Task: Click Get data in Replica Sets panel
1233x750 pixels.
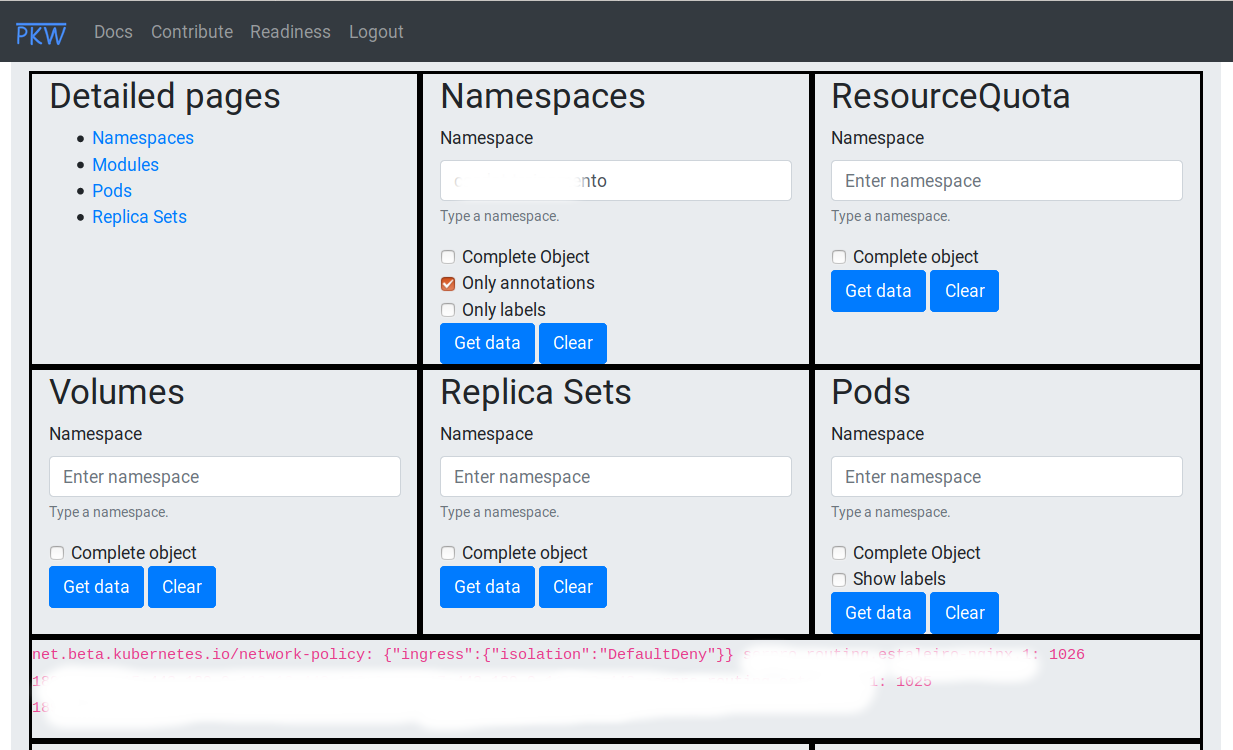Action: click(x=487, y=587)
